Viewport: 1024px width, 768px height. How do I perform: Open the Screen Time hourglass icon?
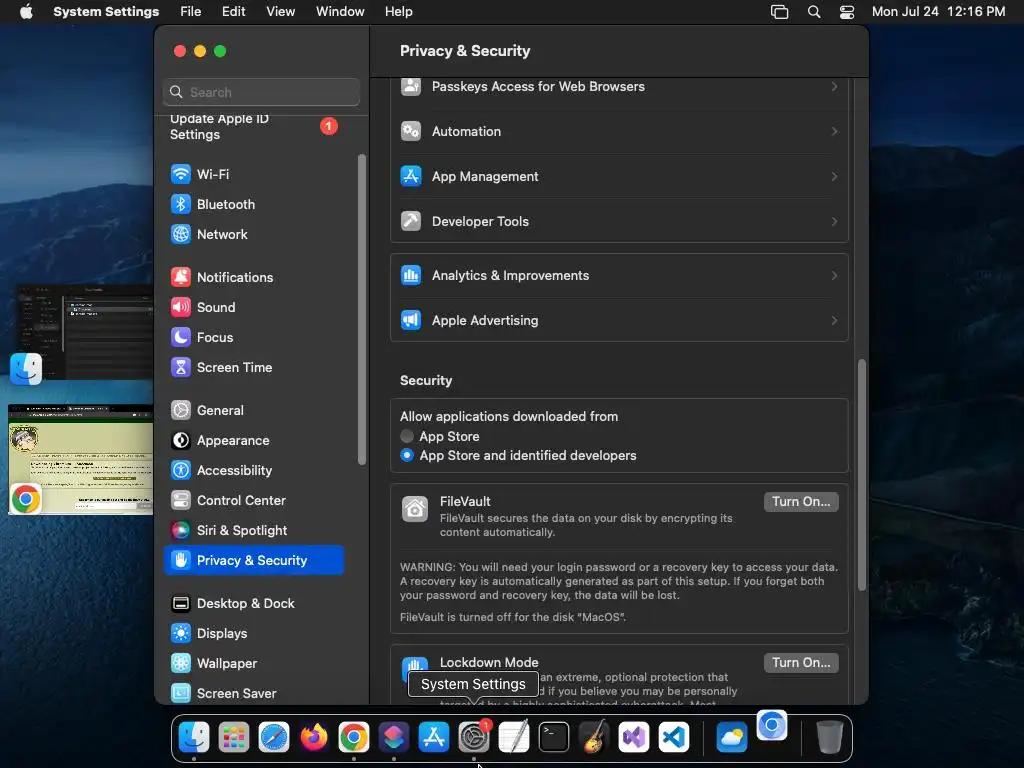click(x=181, y=368)
